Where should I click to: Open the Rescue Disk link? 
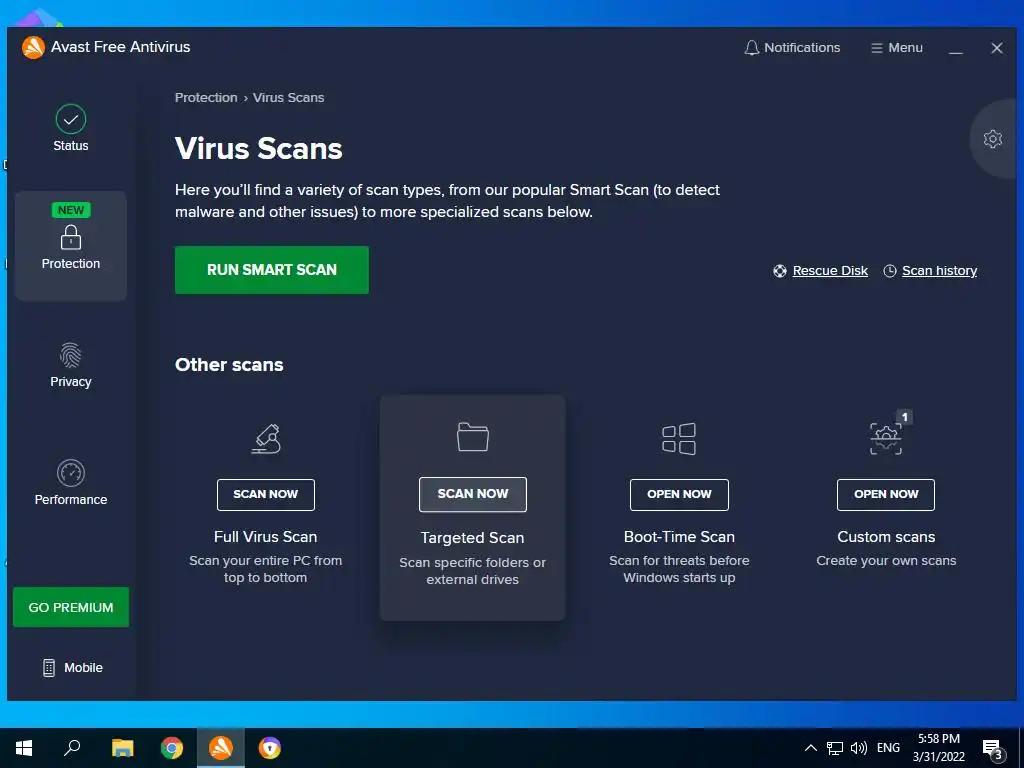tap(830, 270)
